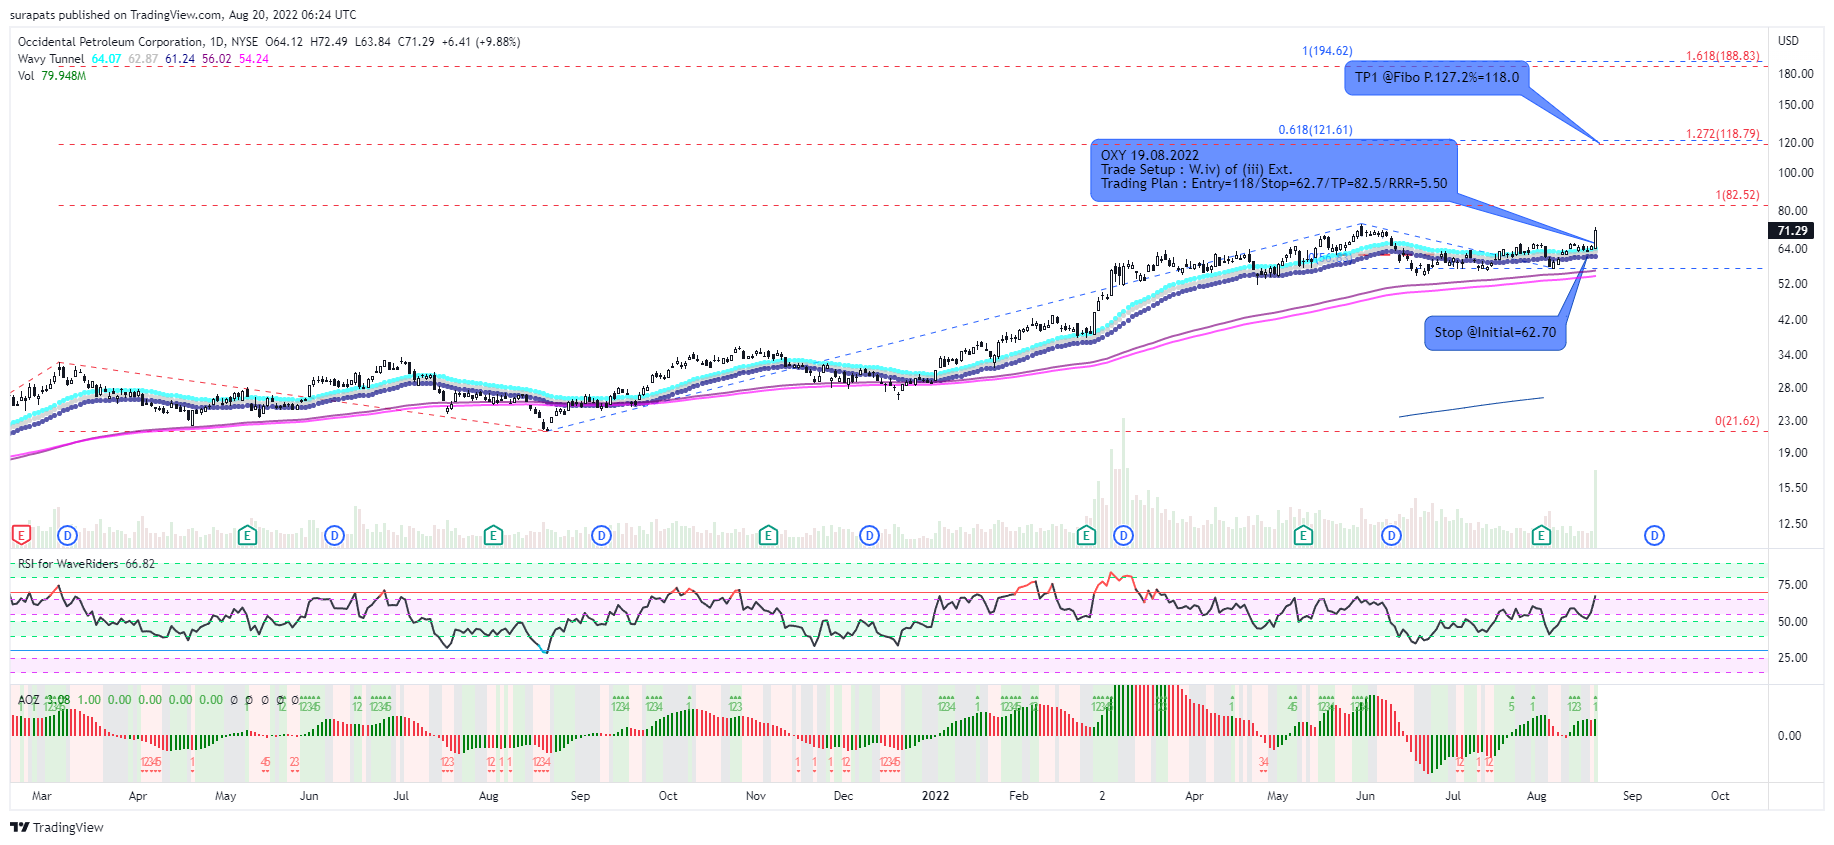Viewport: 1834px width, 845px height.
Task: Select the earnings E marker in May 2022
Action: click(1303, 536)
